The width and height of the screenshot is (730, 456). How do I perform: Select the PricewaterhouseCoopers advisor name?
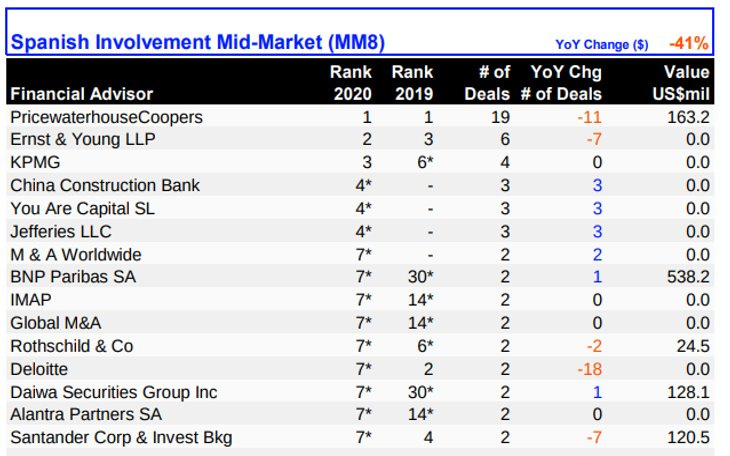pos(107,117)
